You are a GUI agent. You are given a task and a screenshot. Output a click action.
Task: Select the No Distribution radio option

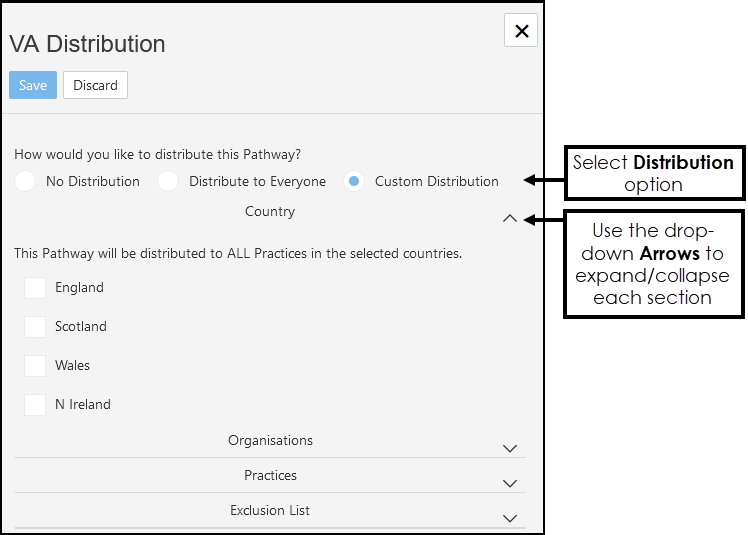(x=25, y=181)
